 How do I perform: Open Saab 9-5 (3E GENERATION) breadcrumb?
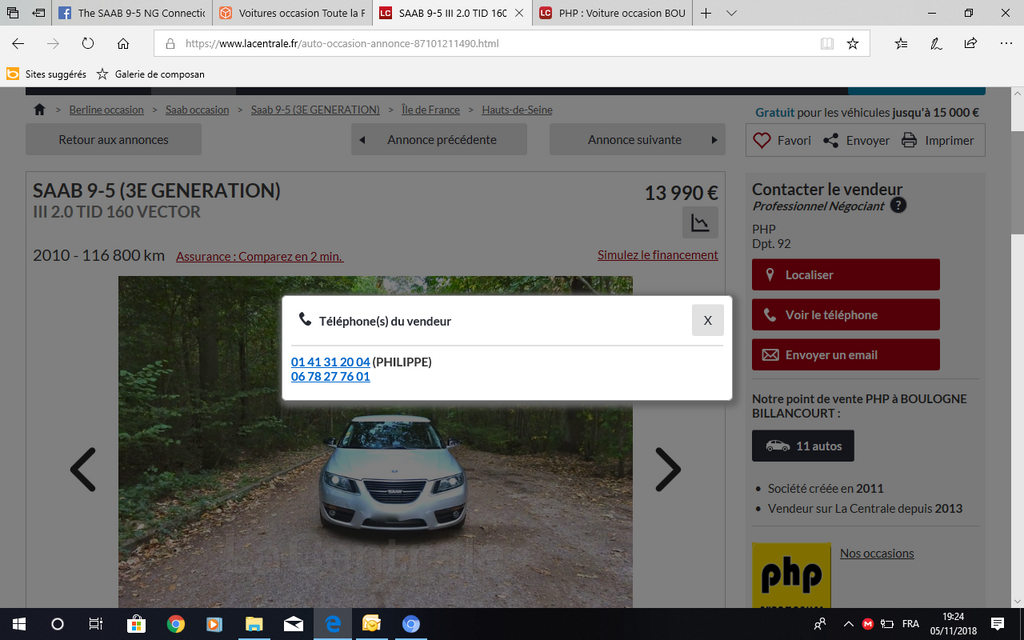pos(315,110)
